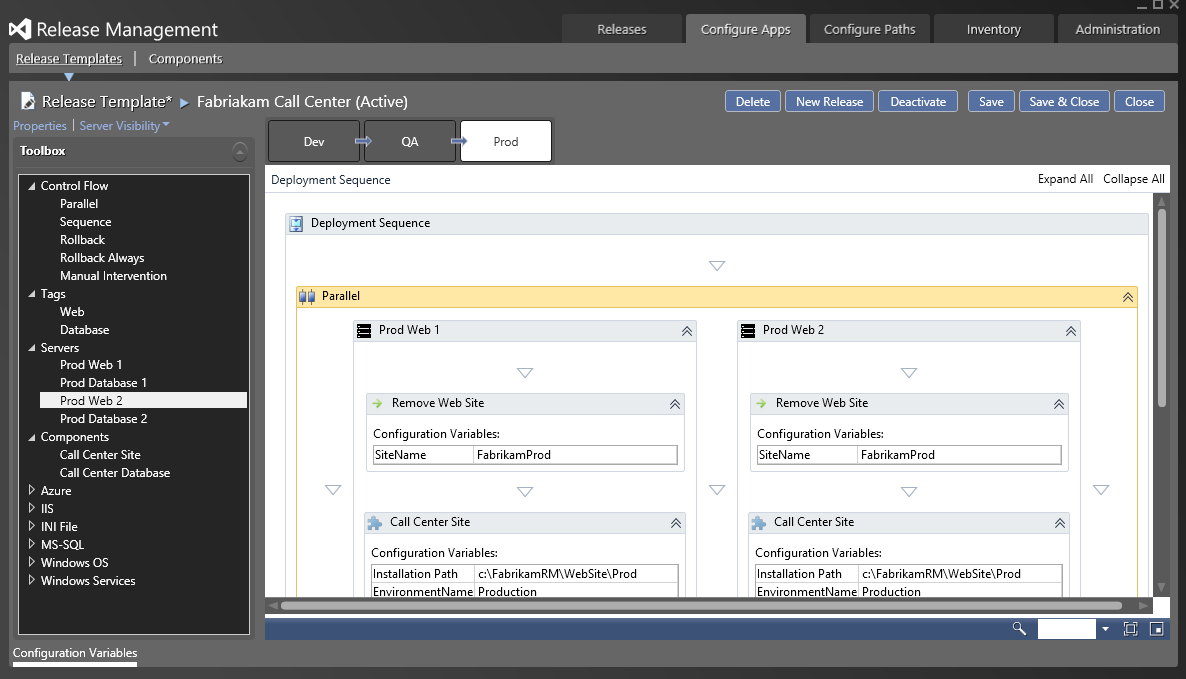
Task: Click the Deployment Sequence header icon
Action: (296, 224)
